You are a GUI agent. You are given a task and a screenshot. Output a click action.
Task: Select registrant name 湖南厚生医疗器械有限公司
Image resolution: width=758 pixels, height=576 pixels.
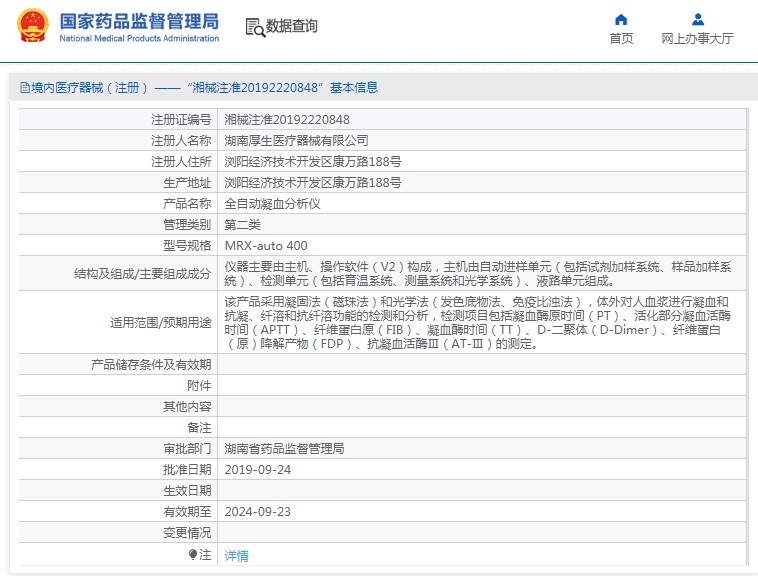click(x=296, y=141)
